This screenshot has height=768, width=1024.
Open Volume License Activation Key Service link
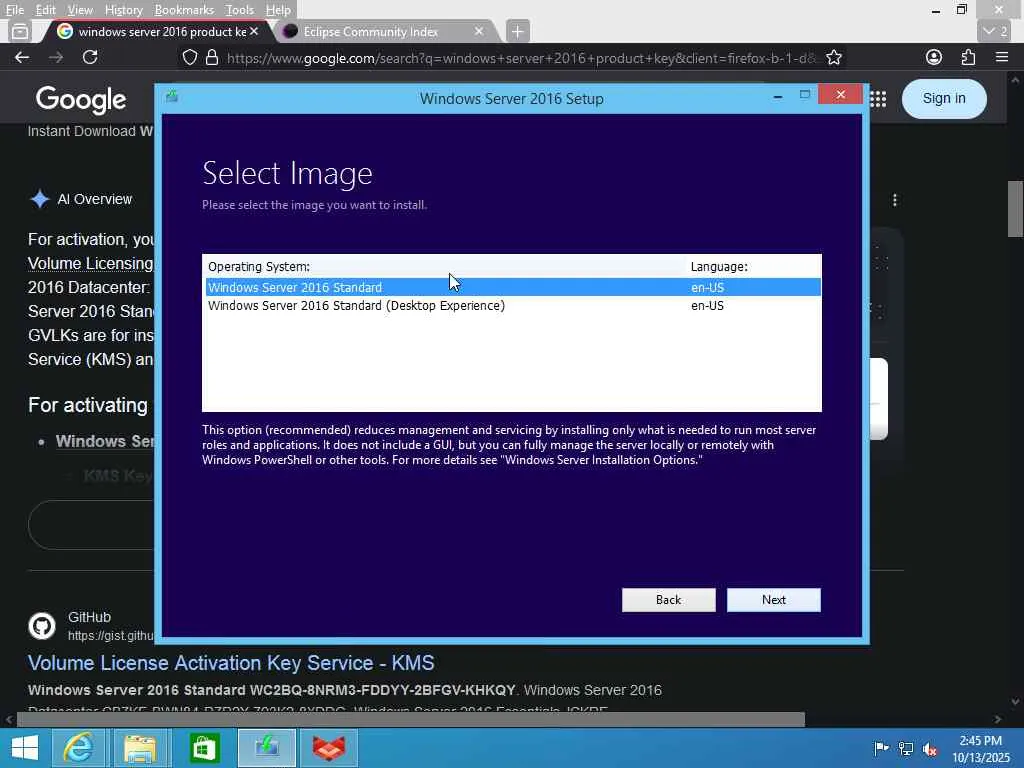point(231,663)
